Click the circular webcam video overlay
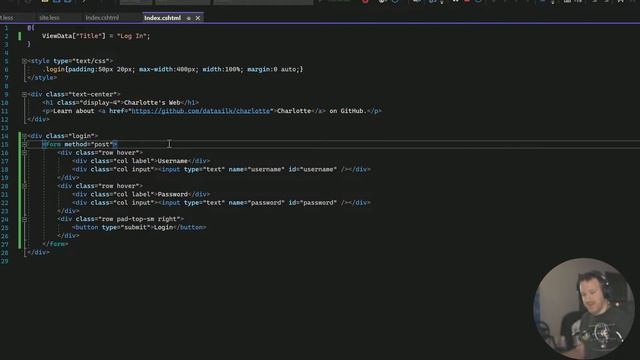Viewport: 640px width, 360px height. tap(584, 309)
